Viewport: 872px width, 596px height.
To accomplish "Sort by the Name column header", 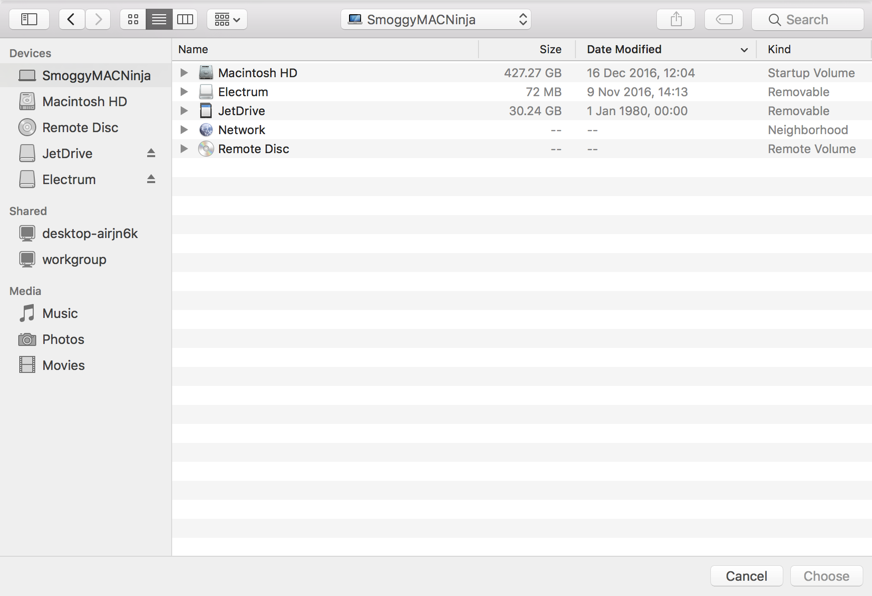I will pos(325,49).
